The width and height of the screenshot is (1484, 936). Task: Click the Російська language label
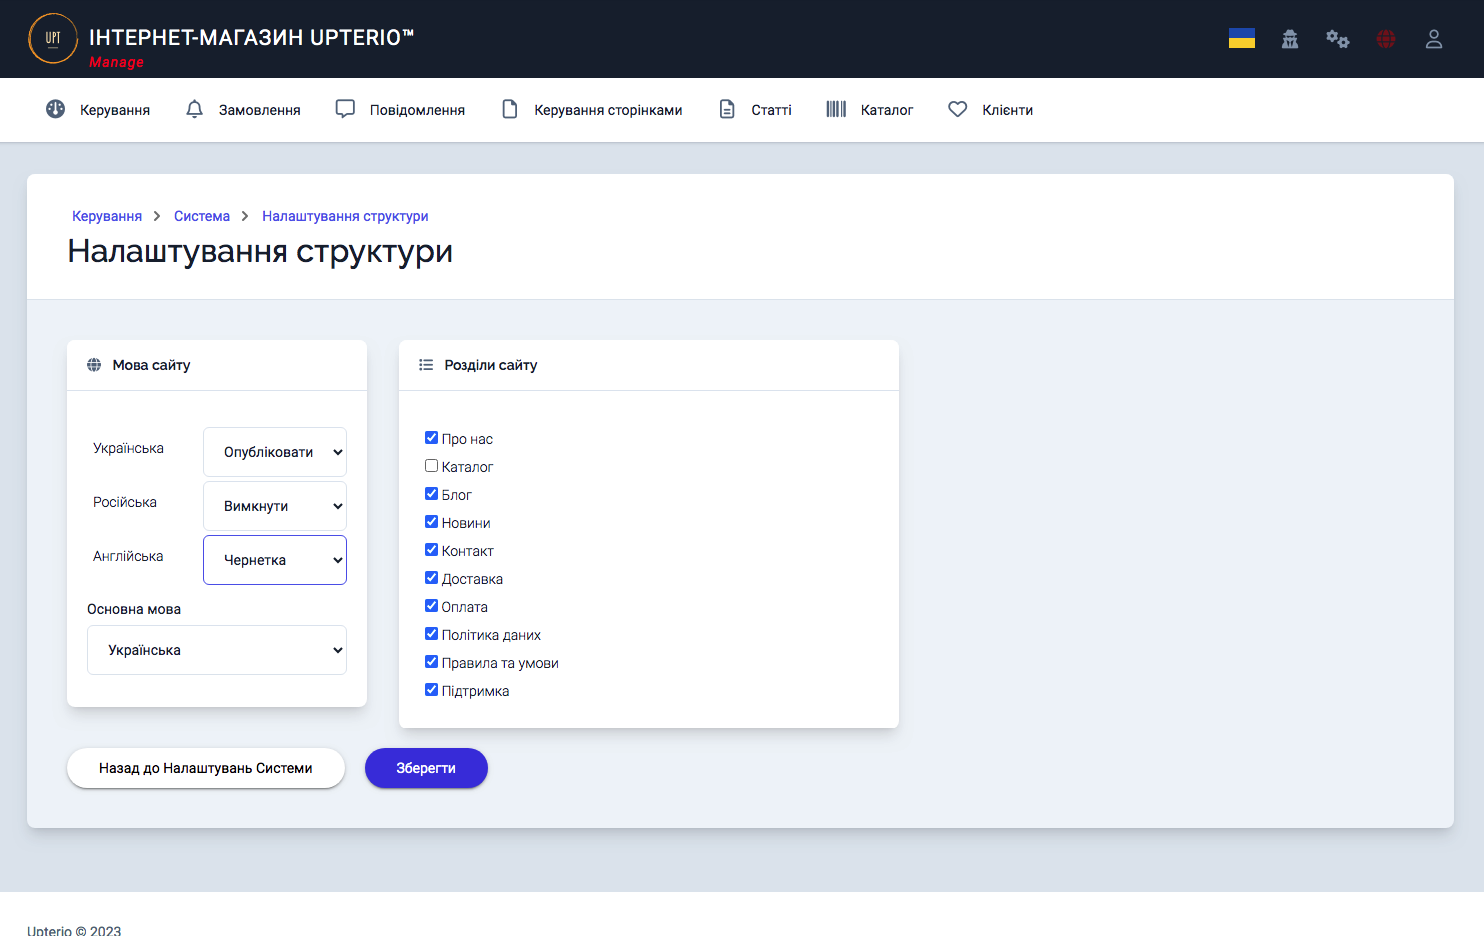[125, 502]
